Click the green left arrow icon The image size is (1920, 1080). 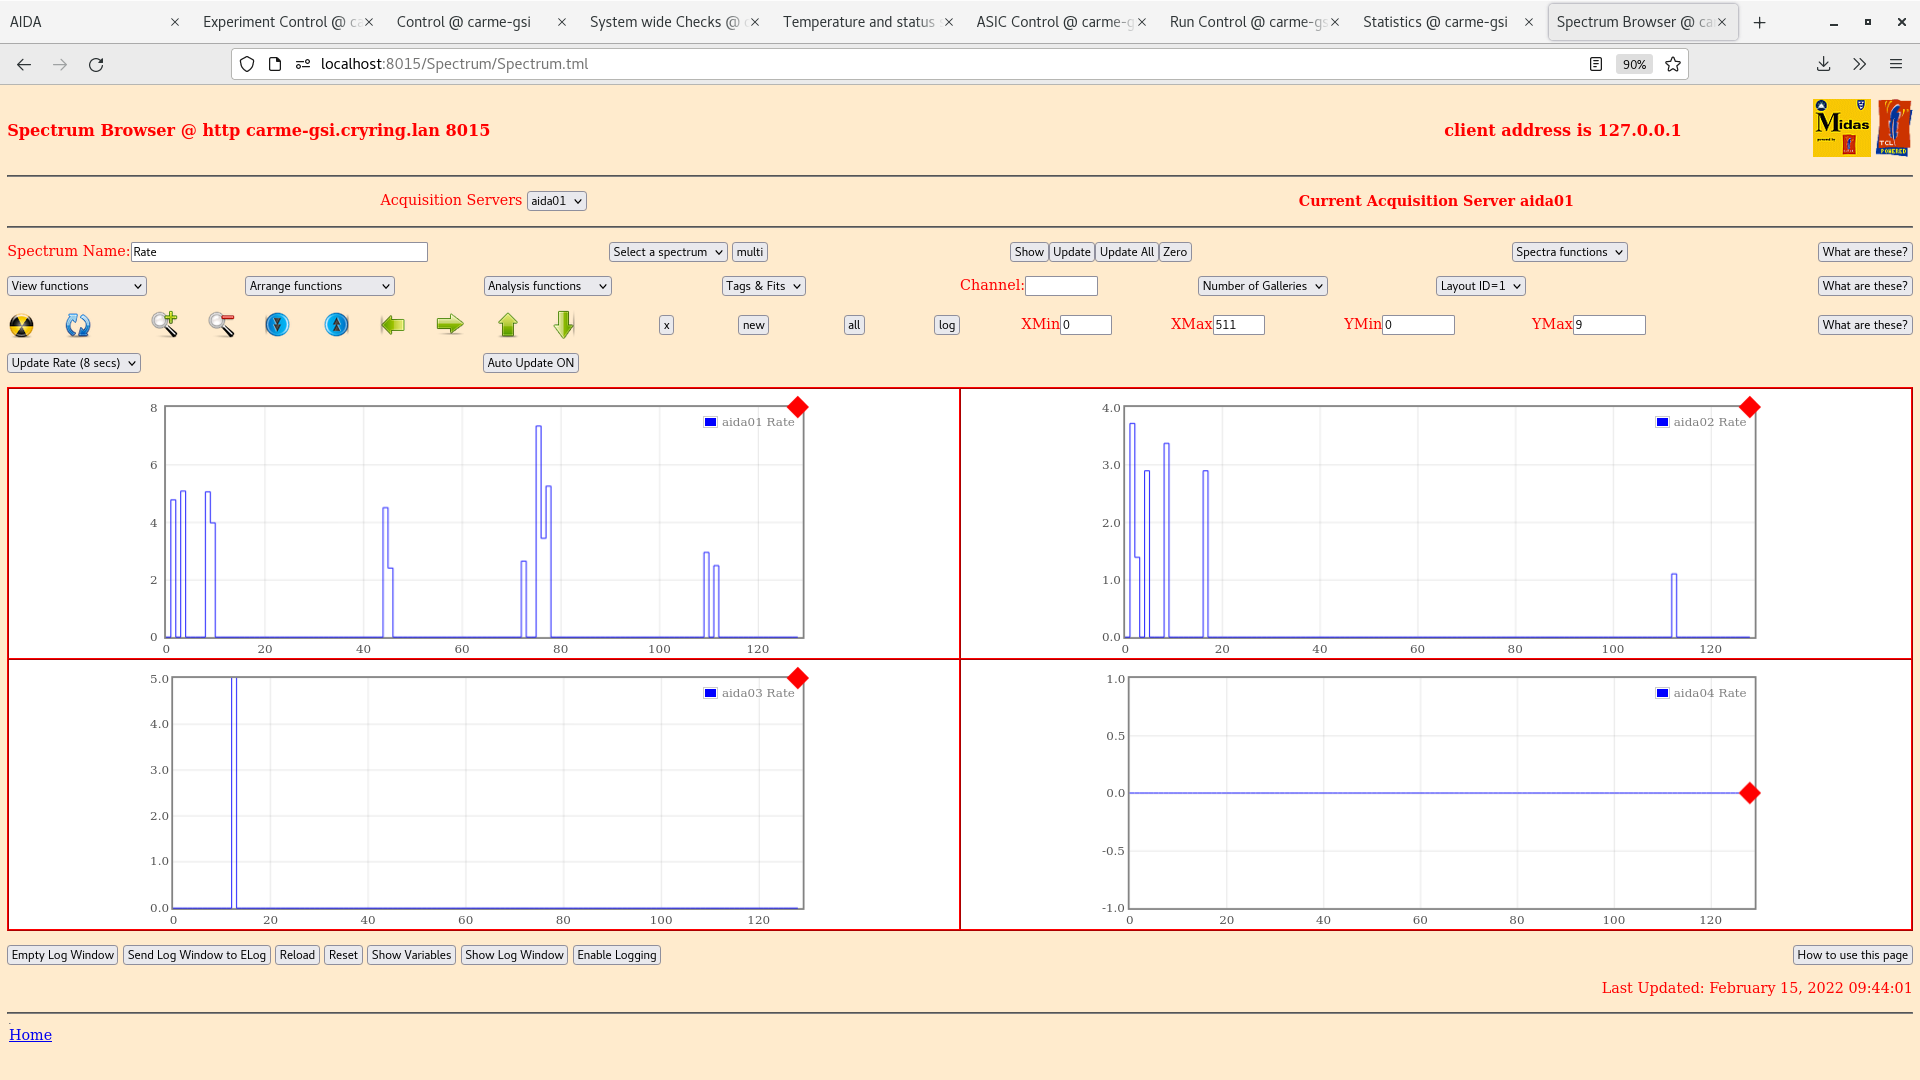click(x=393, y=324)
